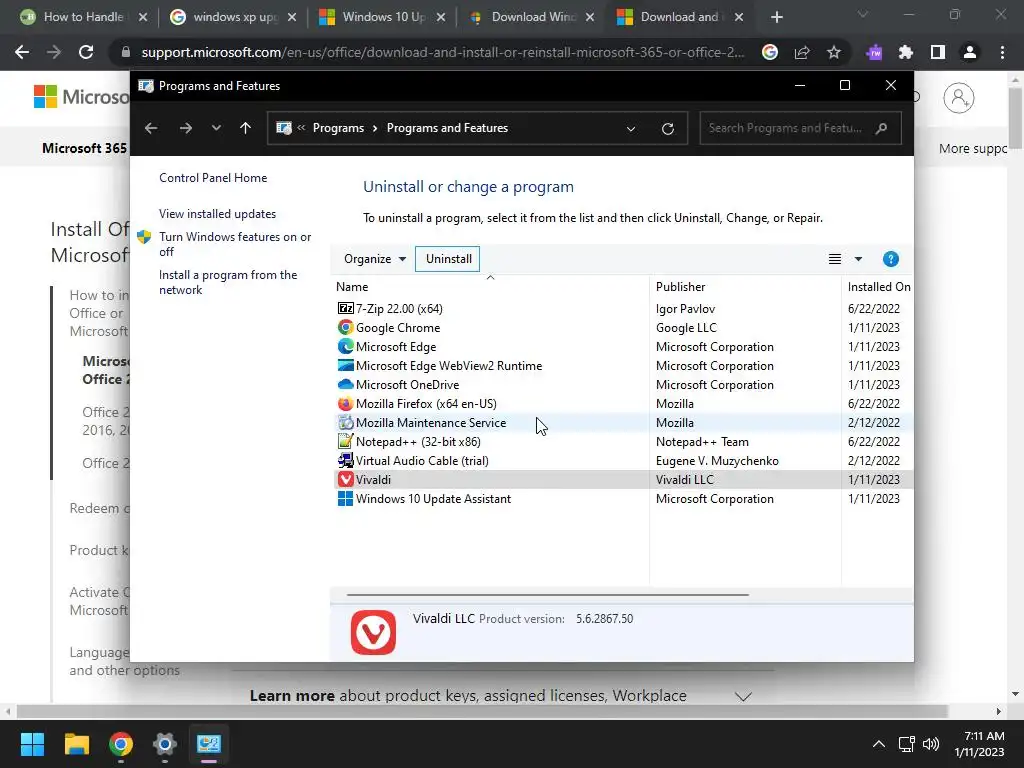Viewport: 1024px width, 768px height.
Task: Expand the view options dropdown arrow
Action: pyautogui.click(x=858, y=259)
